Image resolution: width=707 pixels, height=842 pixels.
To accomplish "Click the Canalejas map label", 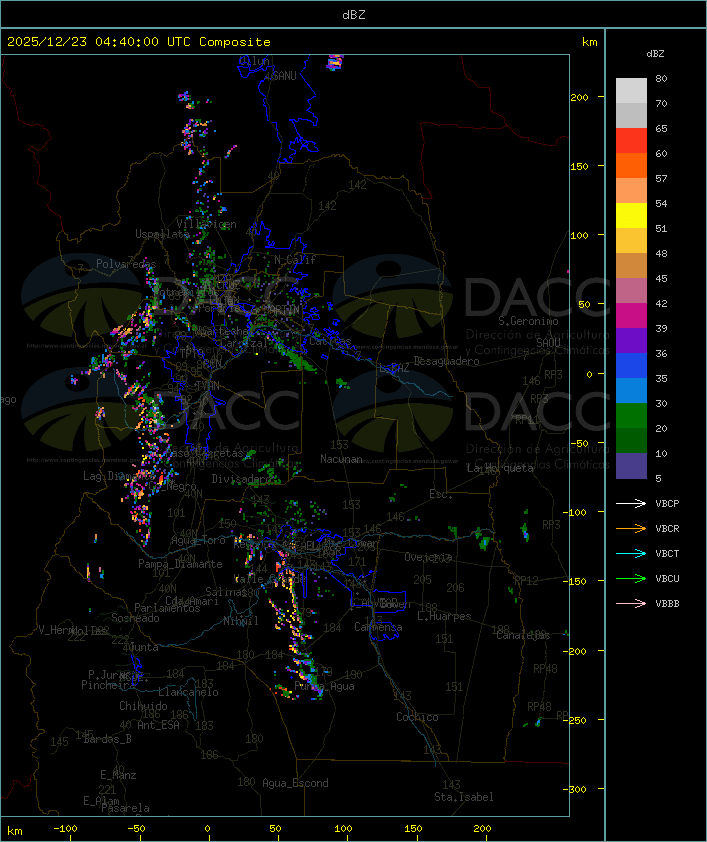I will point(523,635).
